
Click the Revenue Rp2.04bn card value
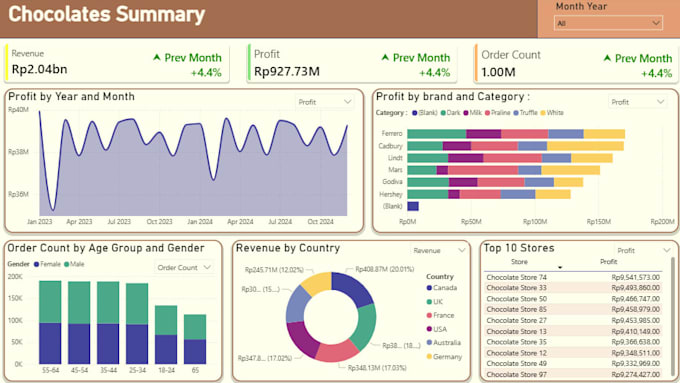click(x=39, y=69)
